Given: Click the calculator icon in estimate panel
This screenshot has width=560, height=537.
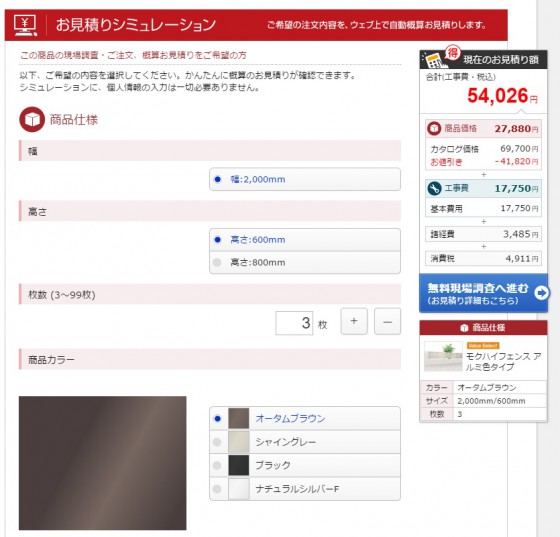Looking at the screenshot, I should pos(433,59).
